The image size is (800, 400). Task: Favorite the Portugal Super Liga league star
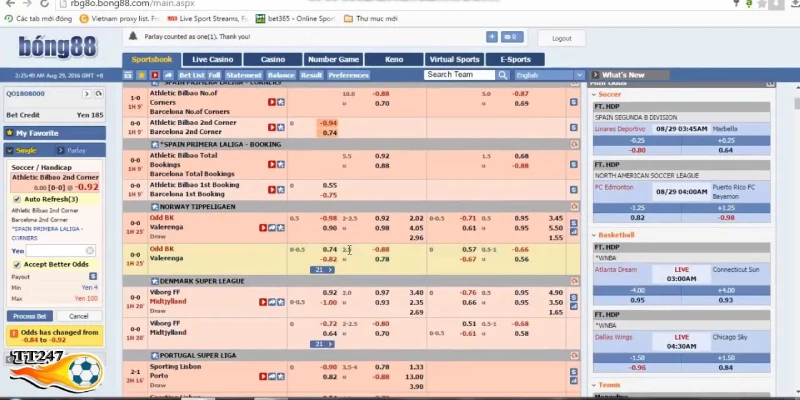(x=155, y=355)
